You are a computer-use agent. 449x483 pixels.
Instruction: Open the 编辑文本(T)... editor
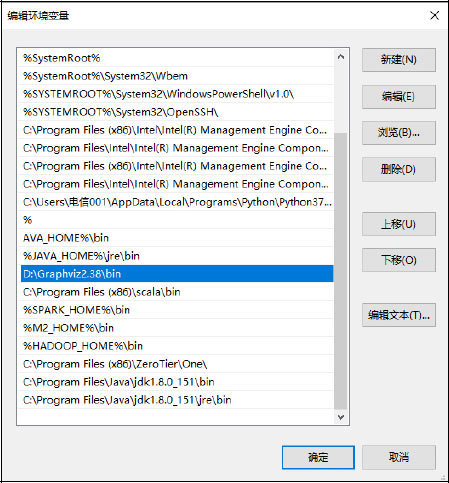pos(399,315)
